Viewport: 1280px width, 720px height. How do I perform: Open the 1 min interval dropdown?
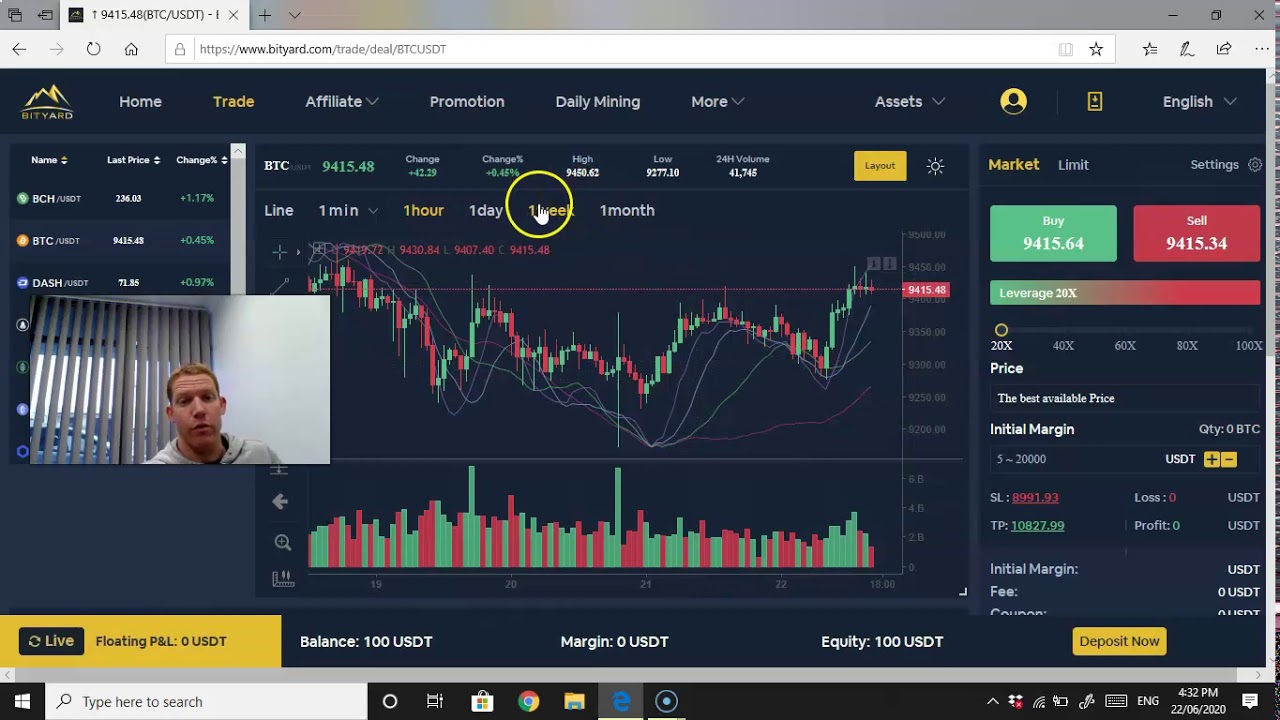[348, 210]
